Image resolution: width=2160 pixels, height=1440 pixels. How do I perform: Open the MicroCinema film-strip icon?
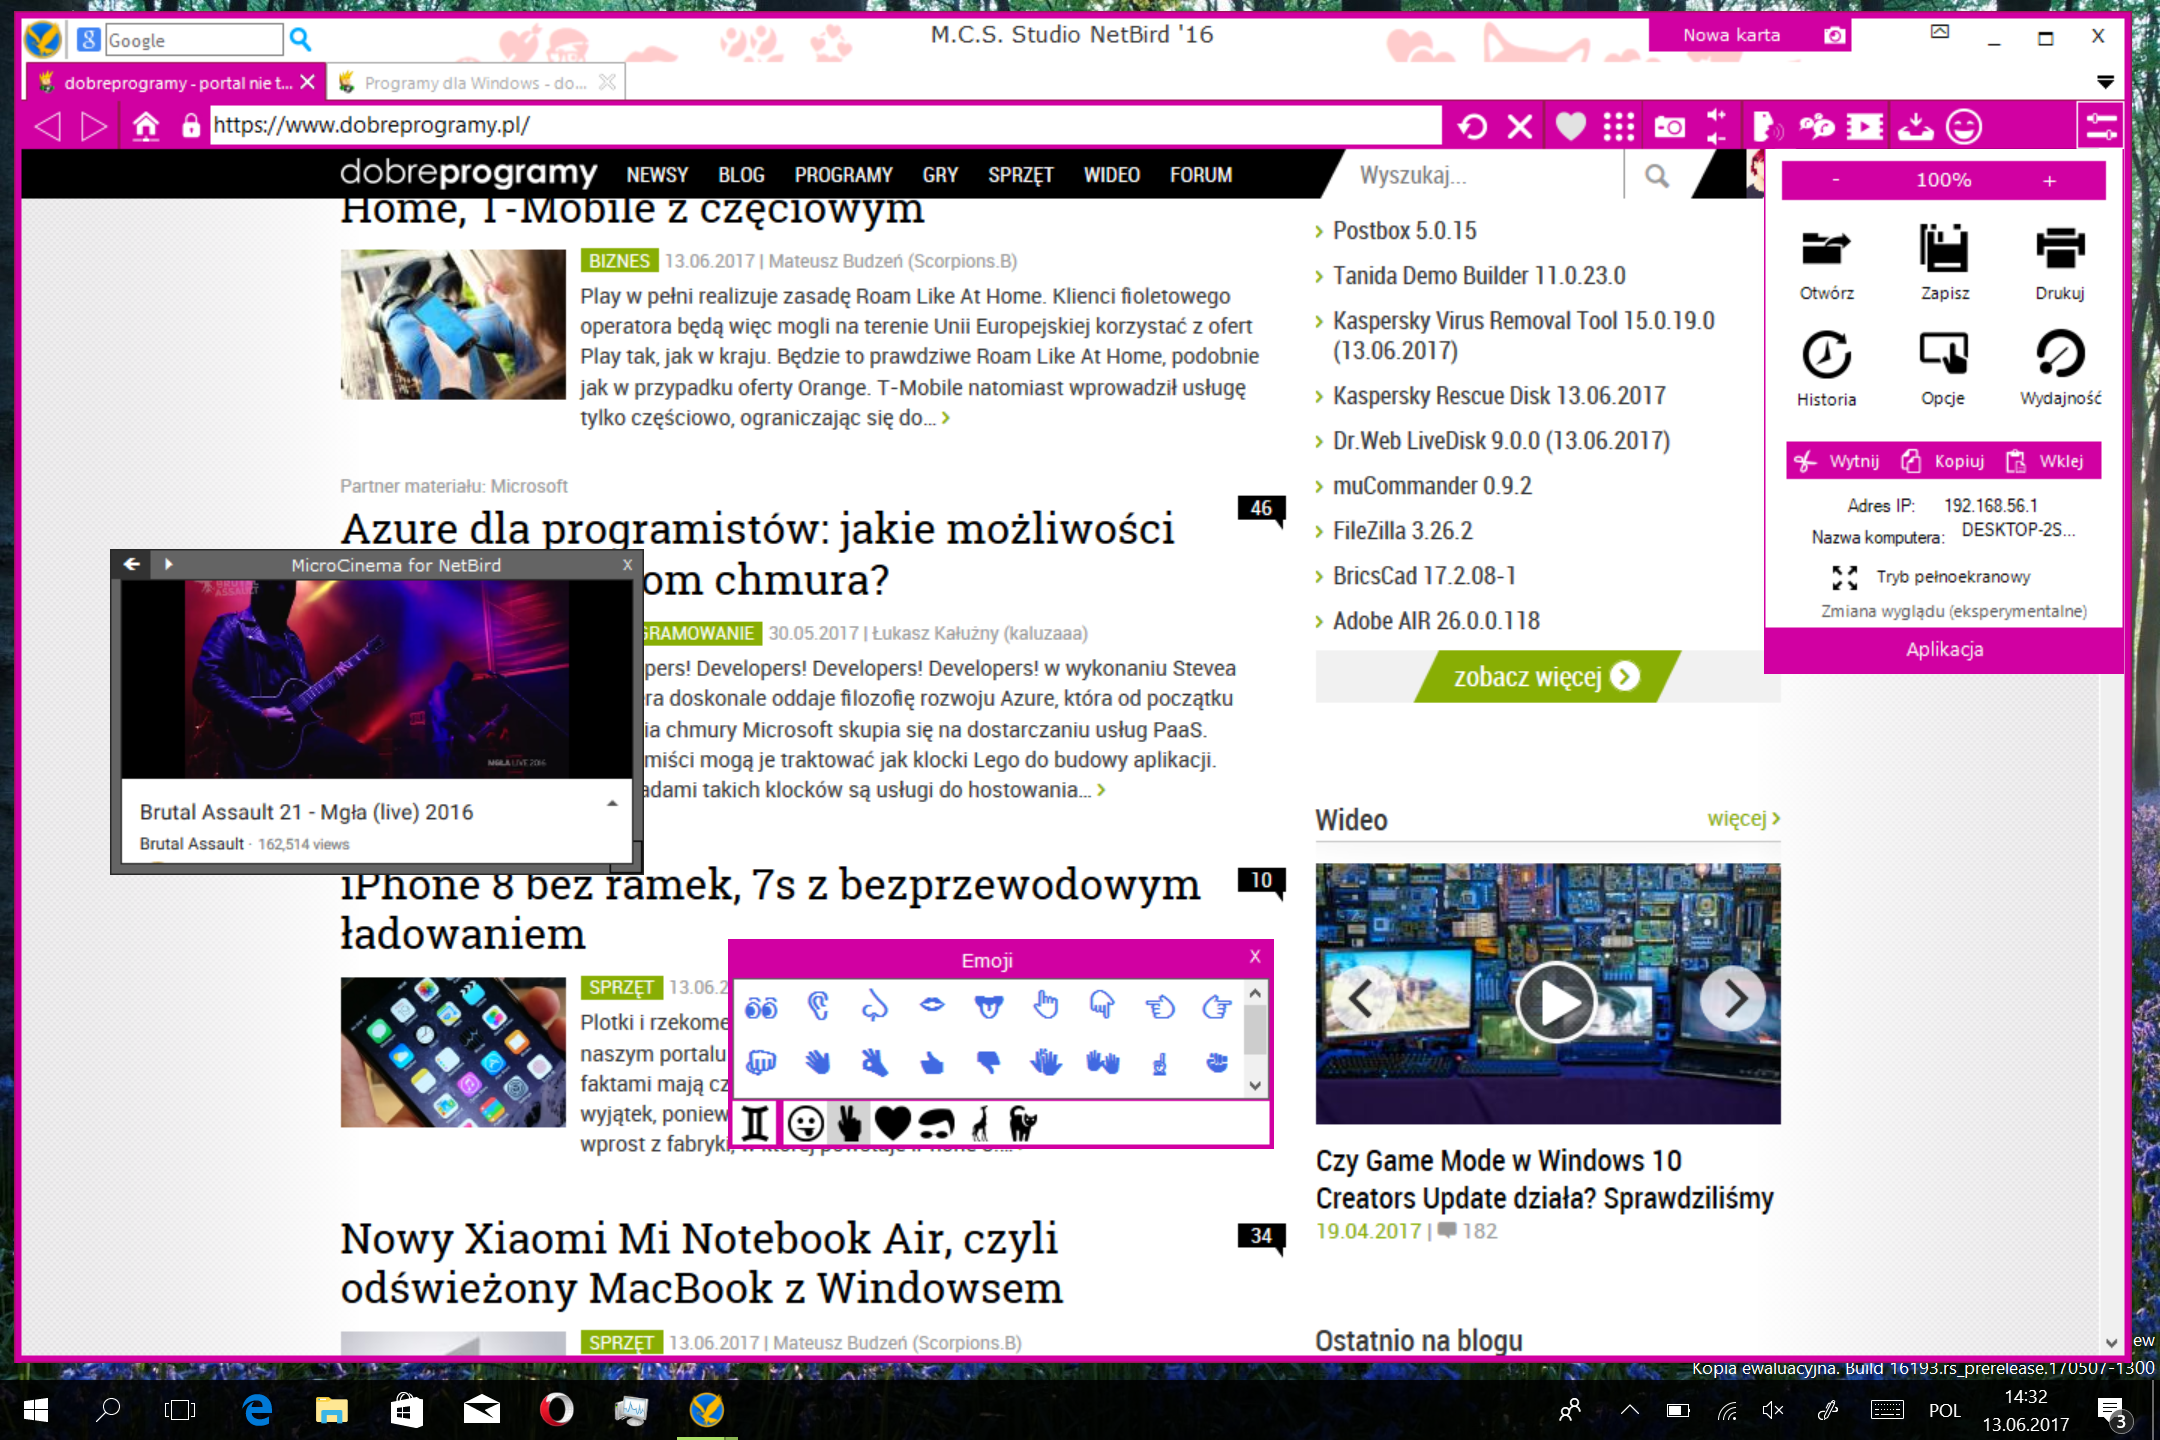1865,127
